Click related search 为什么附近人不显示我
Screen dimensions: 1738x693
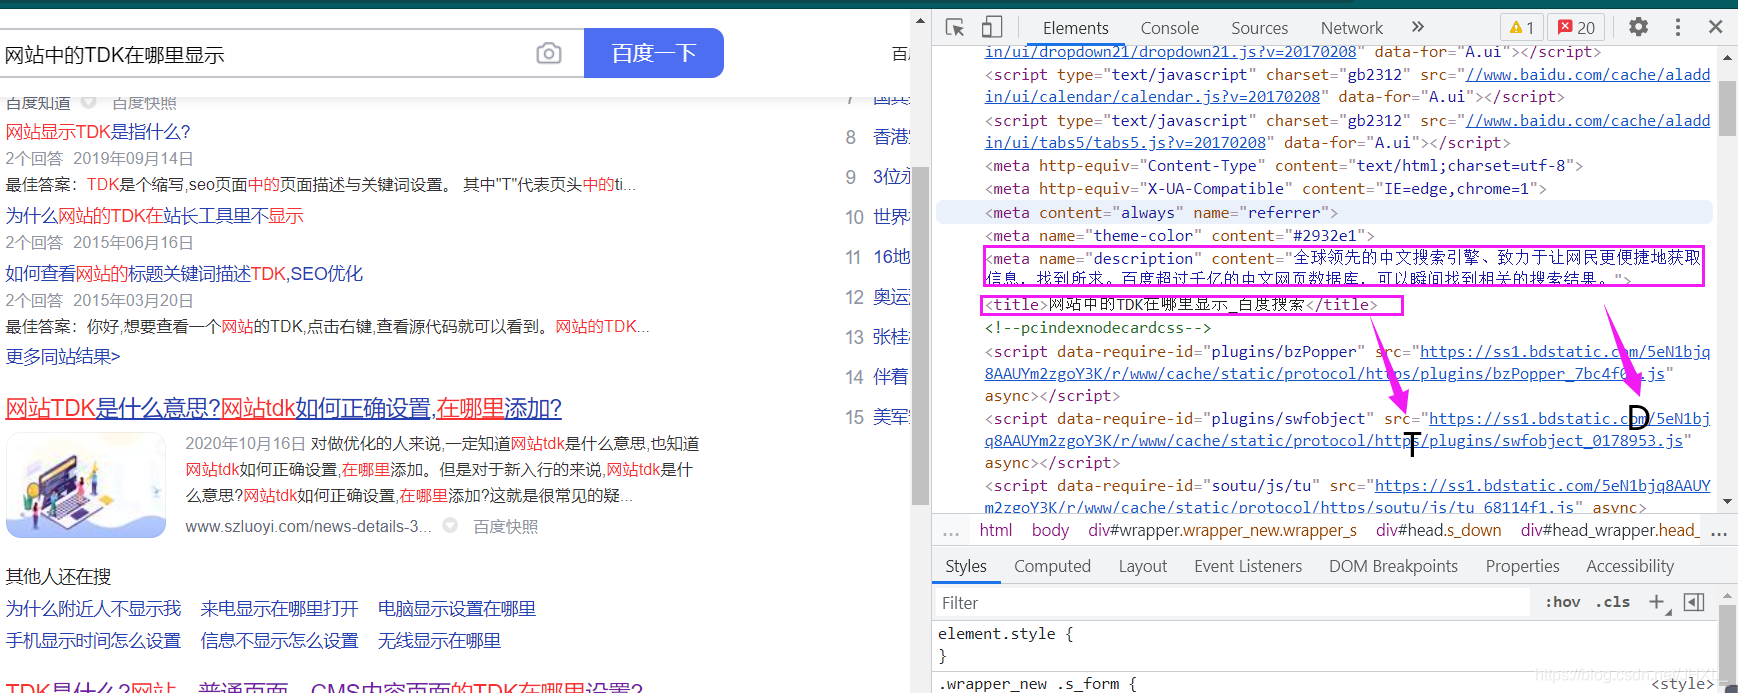click(x=93, y=609)
